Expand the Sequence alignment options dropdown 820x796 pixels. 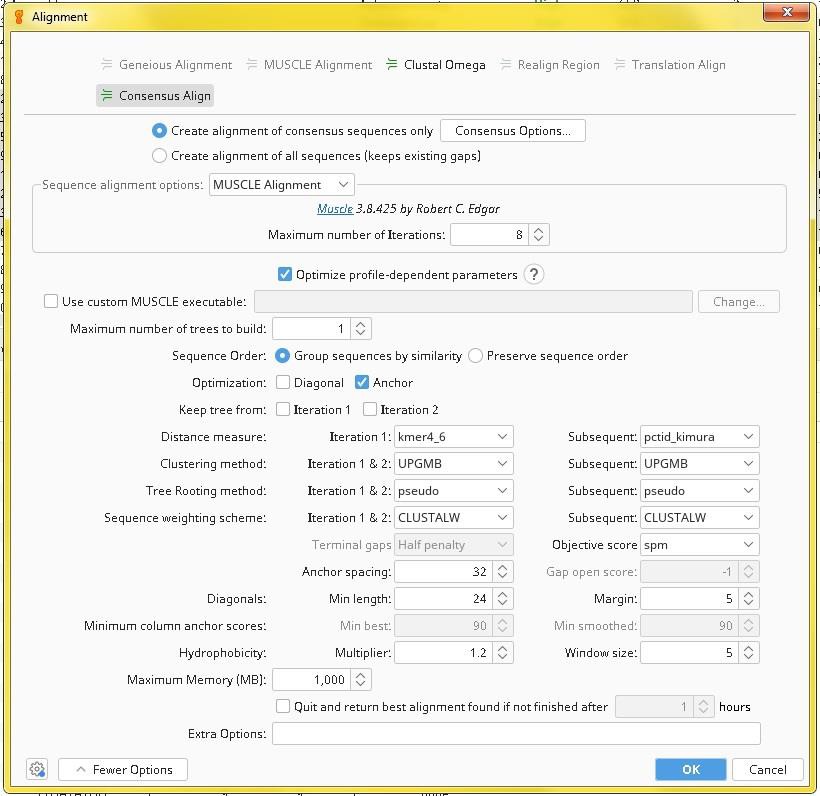point(282,184)
